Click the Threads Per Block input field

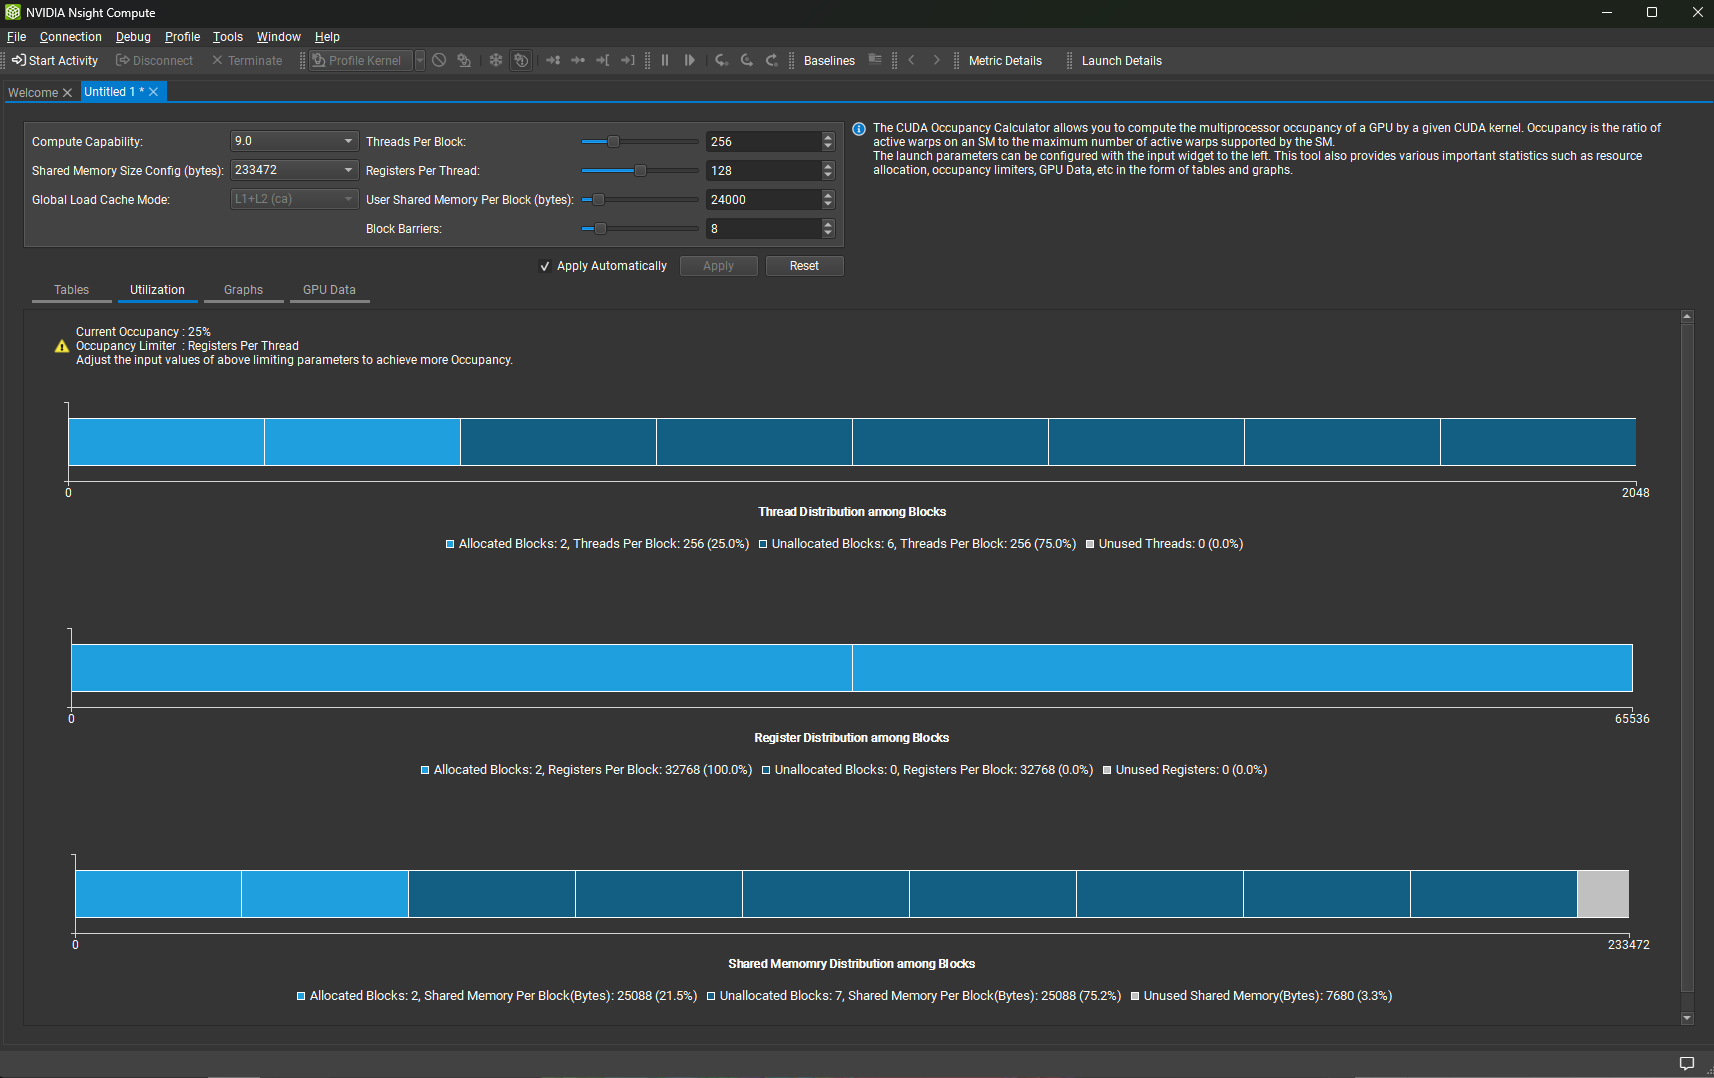tap(765, 141)
